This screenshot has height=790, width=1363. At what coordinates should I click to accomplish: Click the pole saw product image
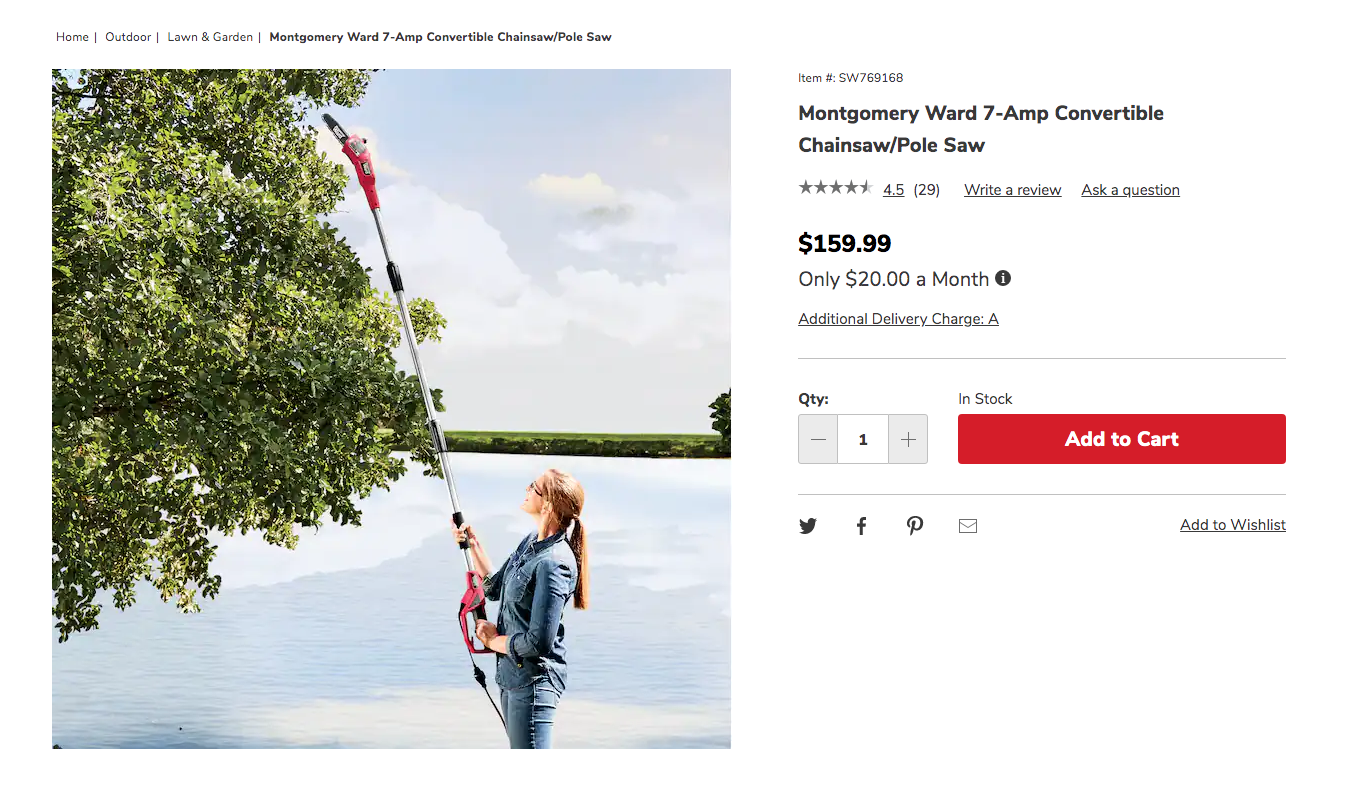point(391,408)
